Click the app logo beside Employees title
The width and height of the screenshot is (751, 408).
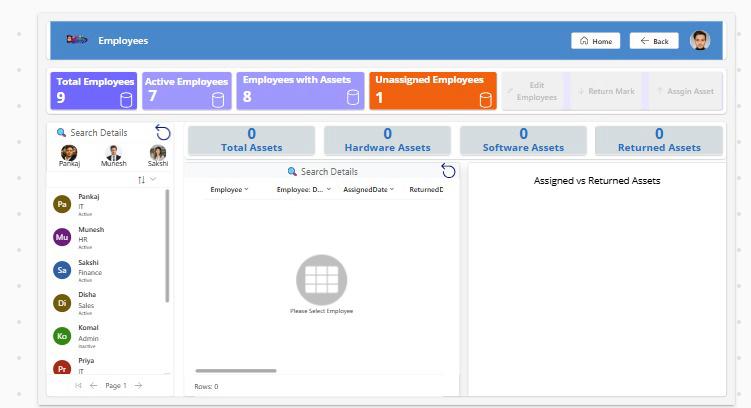click(77, 40)
